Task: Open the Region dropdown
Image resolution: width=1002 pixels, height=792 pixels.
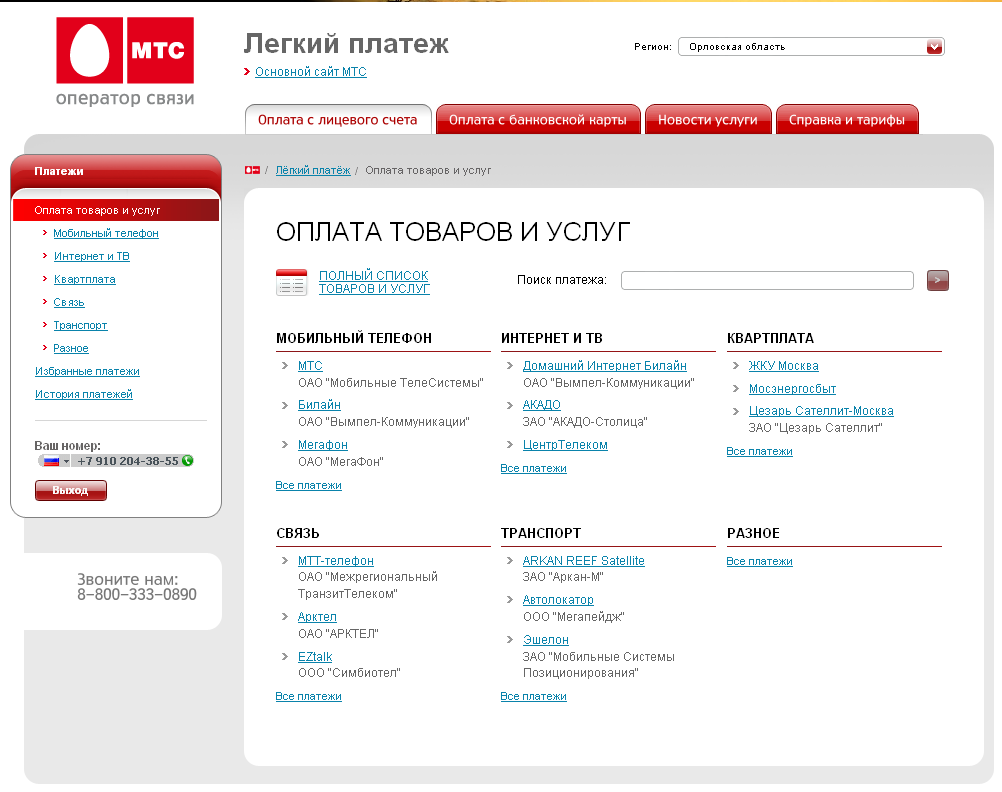Action: 810,46
